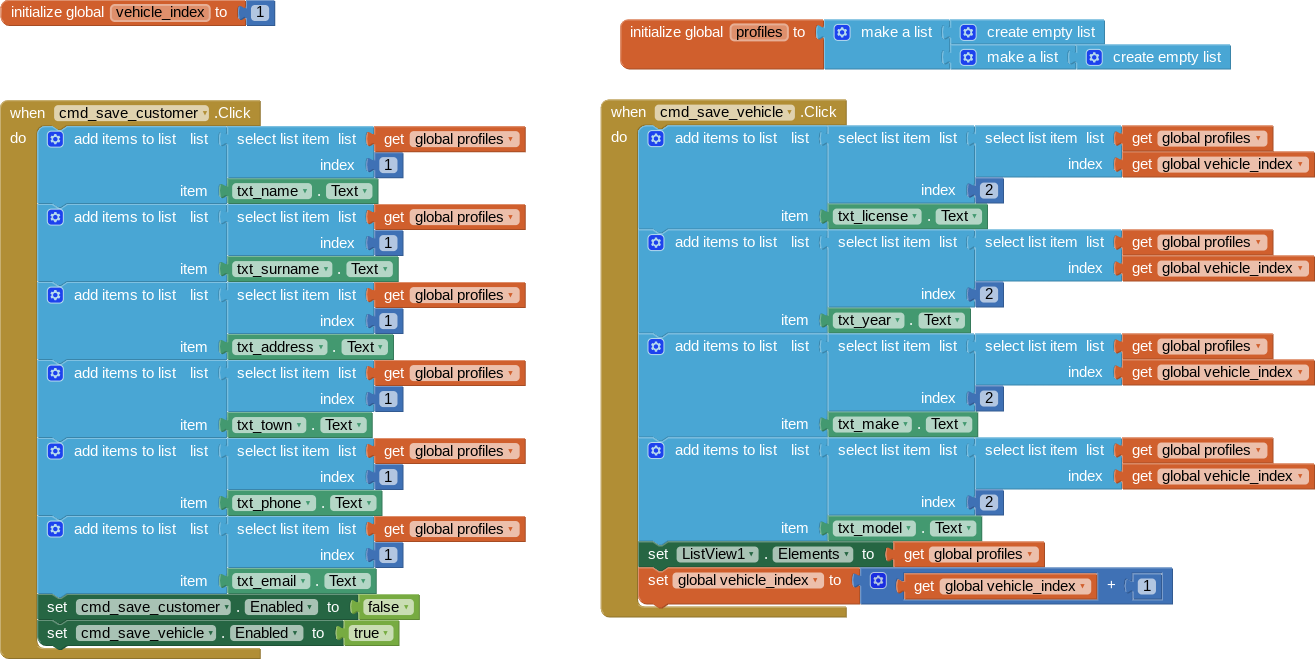Click gear icon on txt_license add items block
This screenshot has height=659, width=1315.
656,138
